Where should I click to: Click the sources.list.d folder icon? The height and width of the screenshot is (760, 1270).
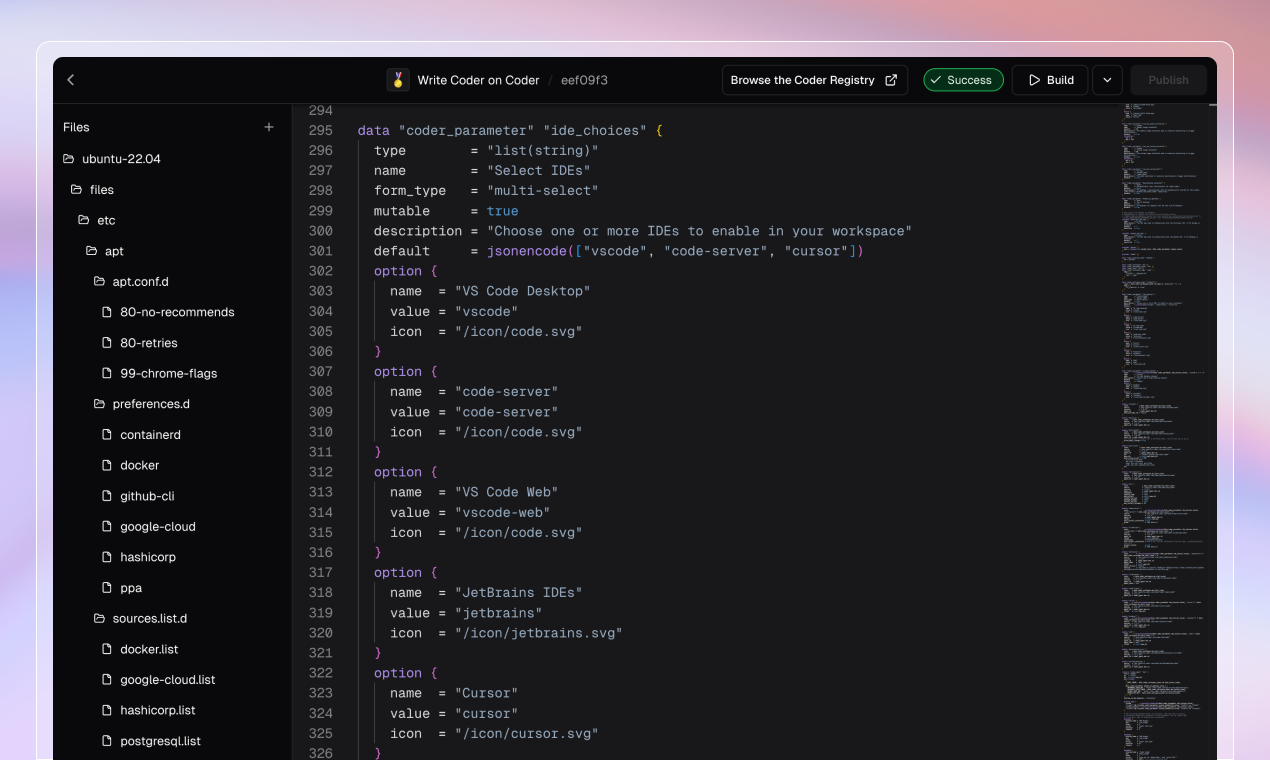pyautogui.click(x=100, y=618)
